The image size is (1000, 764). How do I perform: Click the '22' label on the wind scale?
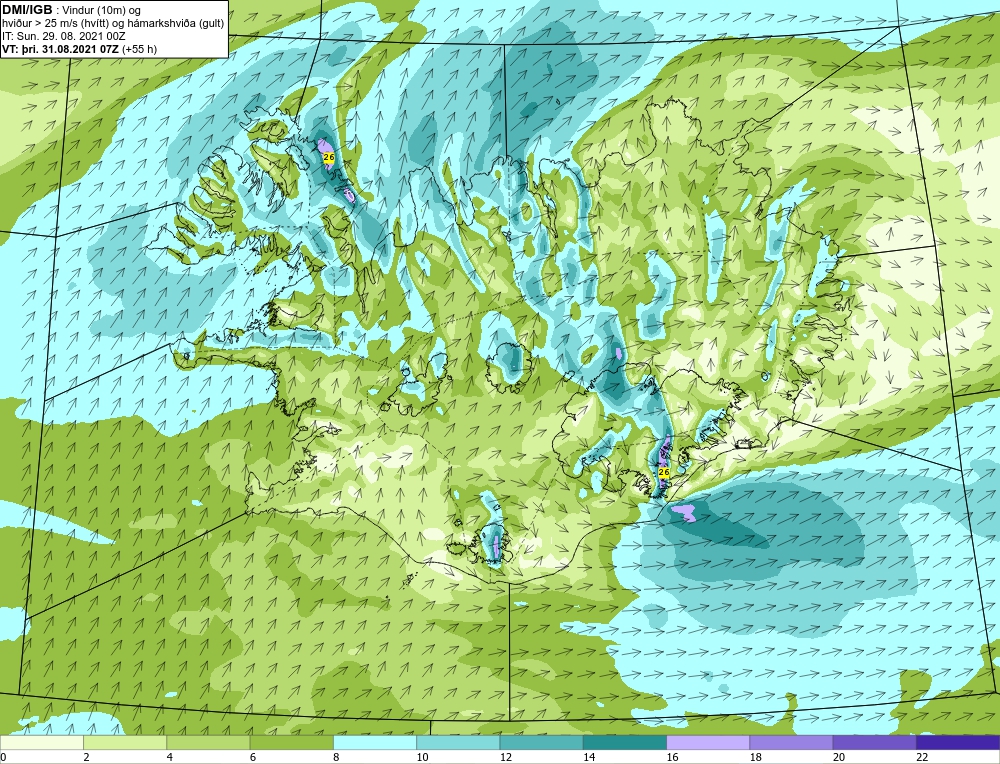click(x=922, y=757)
